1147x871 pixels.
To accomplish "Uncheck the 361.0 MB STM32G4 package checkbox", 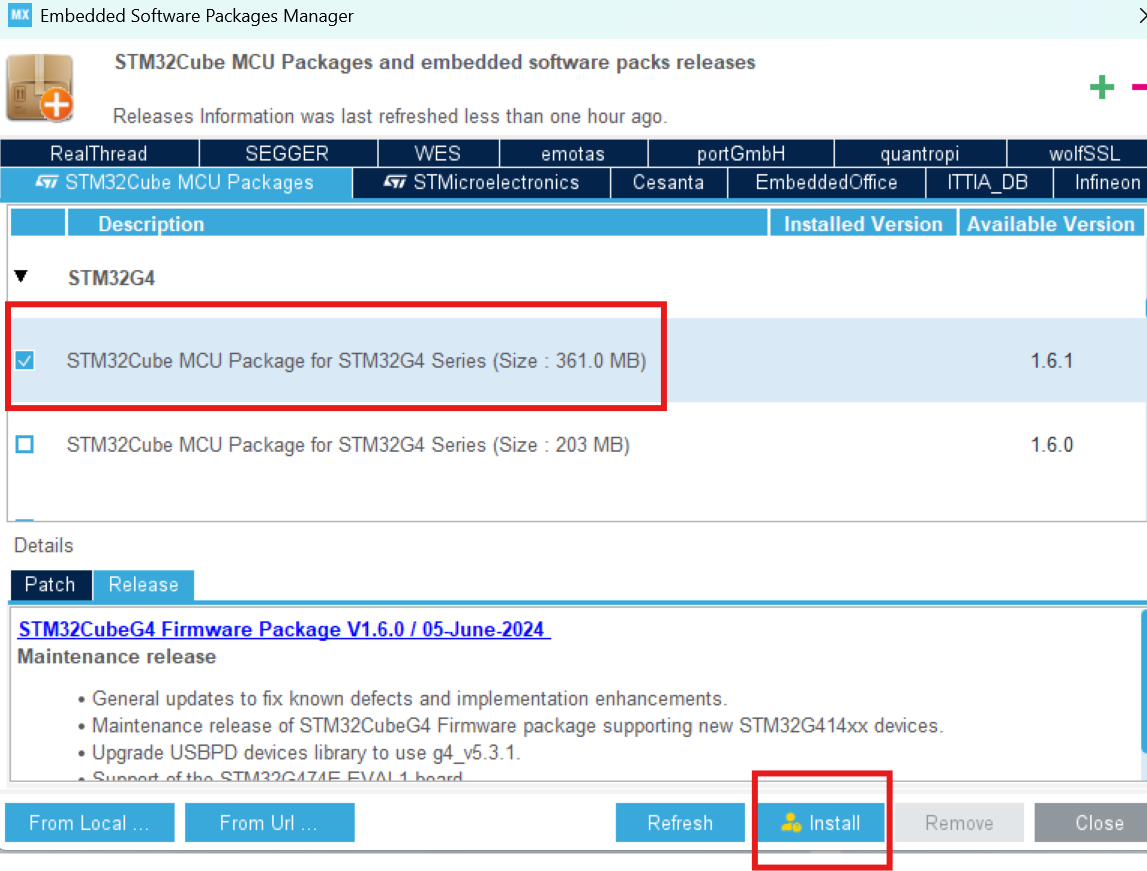I will (x=25, y=361).
